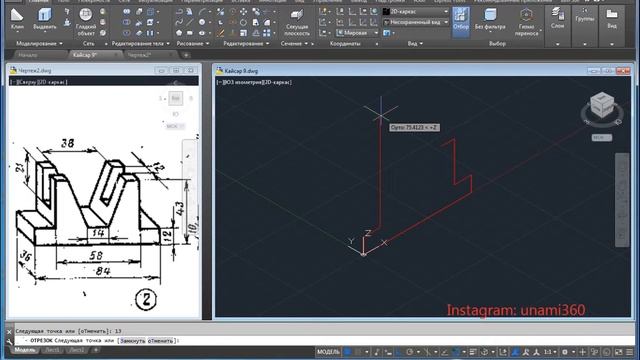640x360 pixels.
Task: Select the circle tool in Рисование panel
Action: coord(202,22)
